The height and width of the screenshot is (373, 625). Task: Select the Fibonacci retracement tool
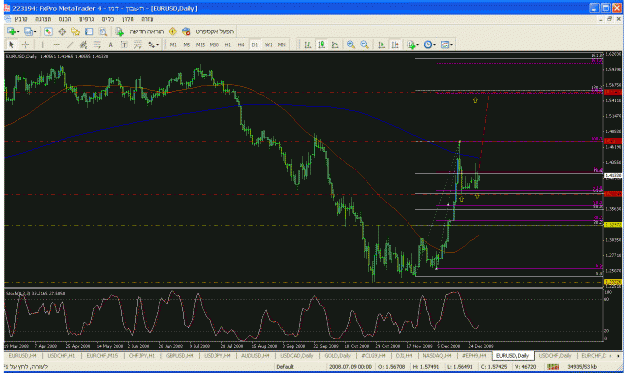pyautogui.click(x=97, y=45)
